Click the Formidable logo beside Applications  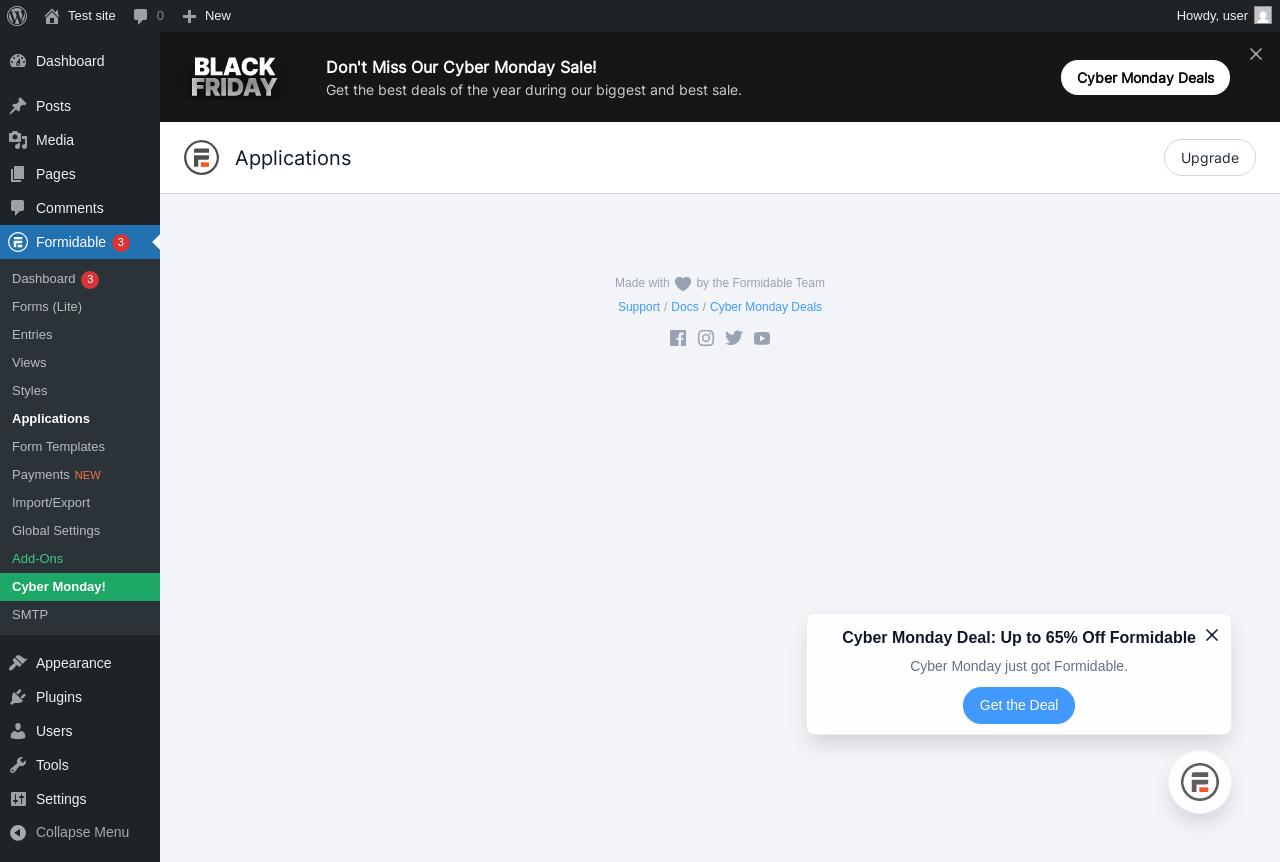point(201,158)
